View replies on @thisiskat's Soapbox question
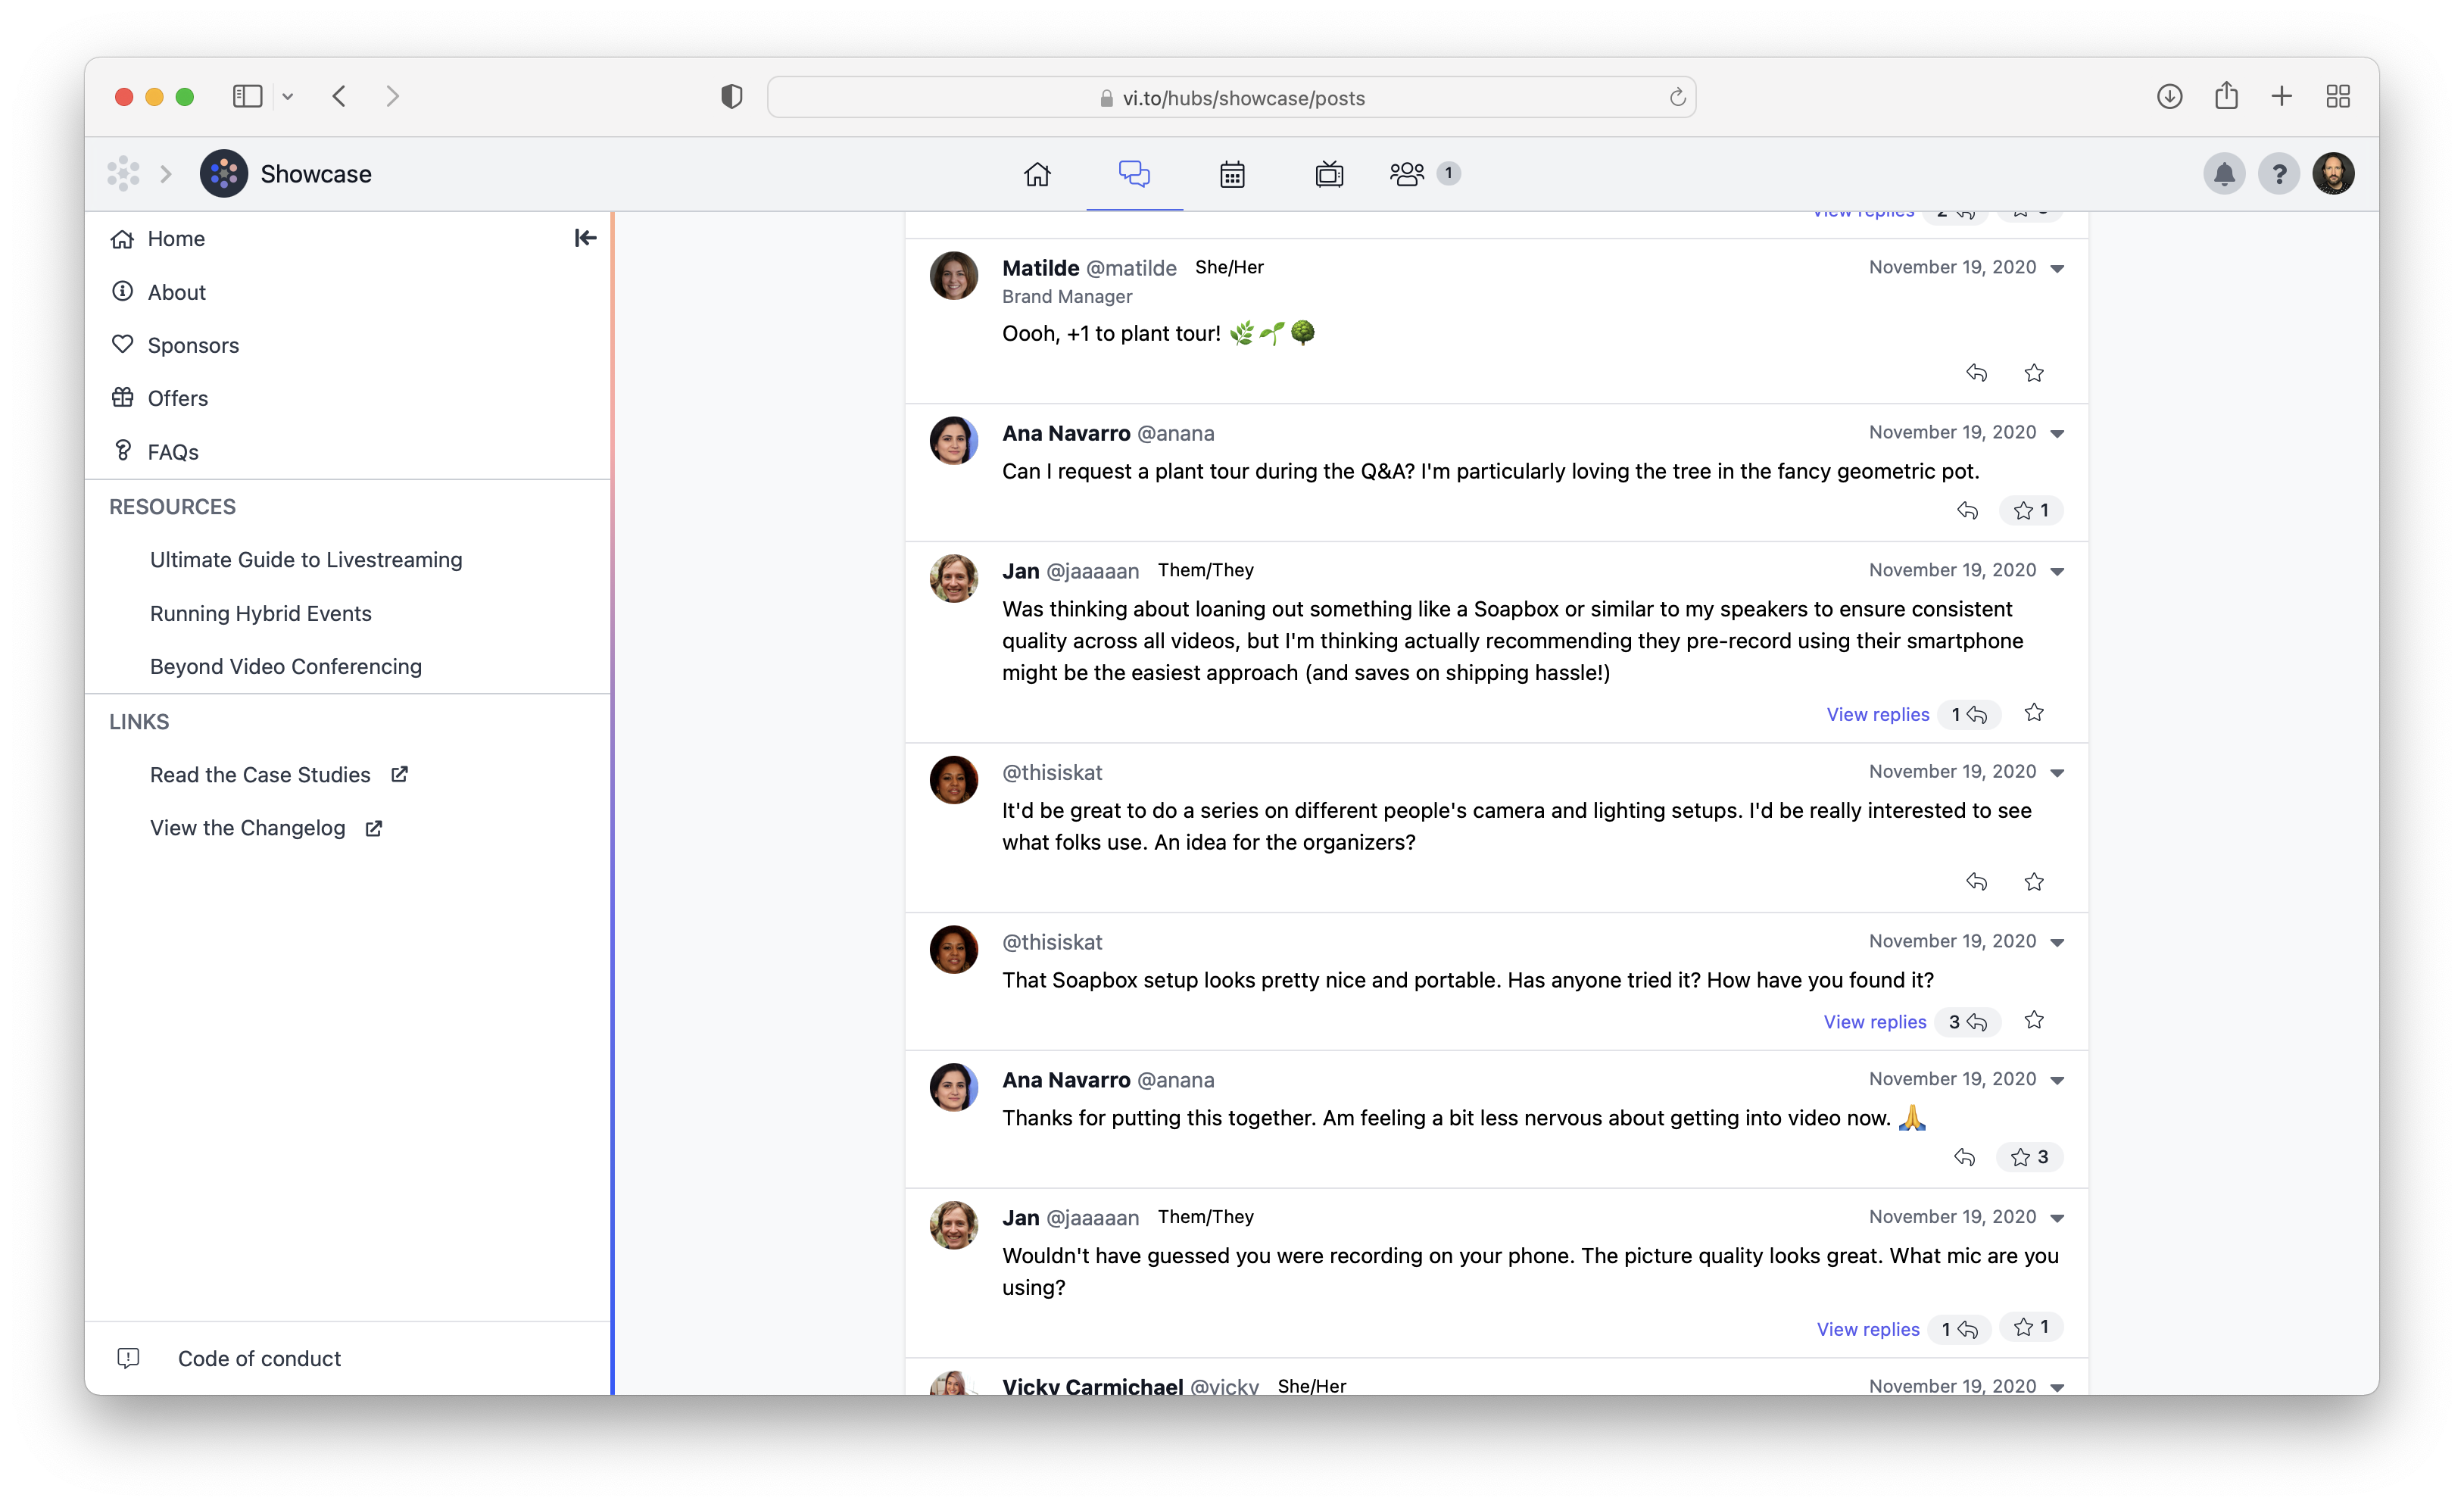This screenshot has height=1507, width=2464. (1874, 1021)
